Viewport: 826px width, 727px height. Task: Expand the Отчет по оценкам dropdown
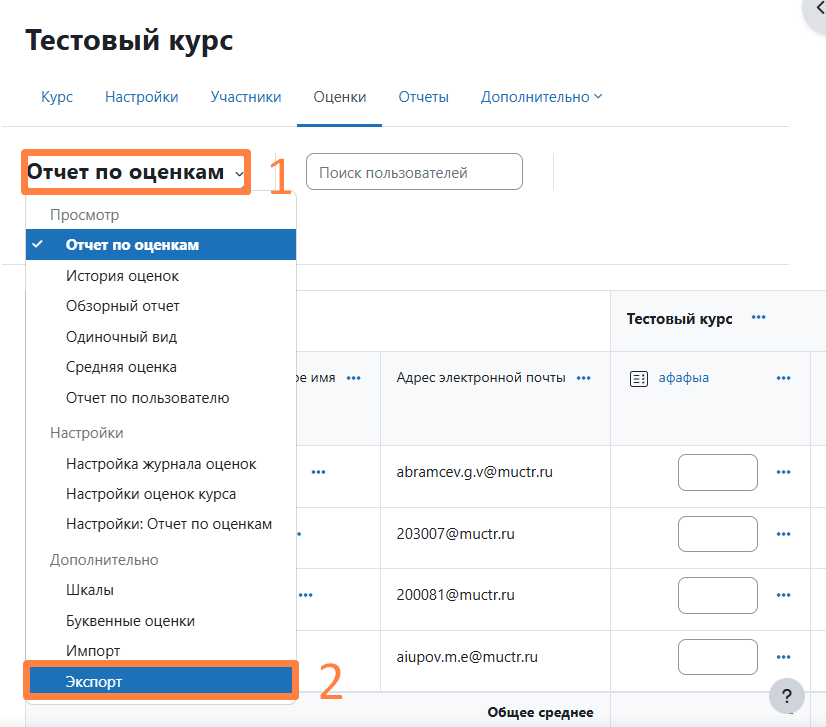tap(135, 172)
